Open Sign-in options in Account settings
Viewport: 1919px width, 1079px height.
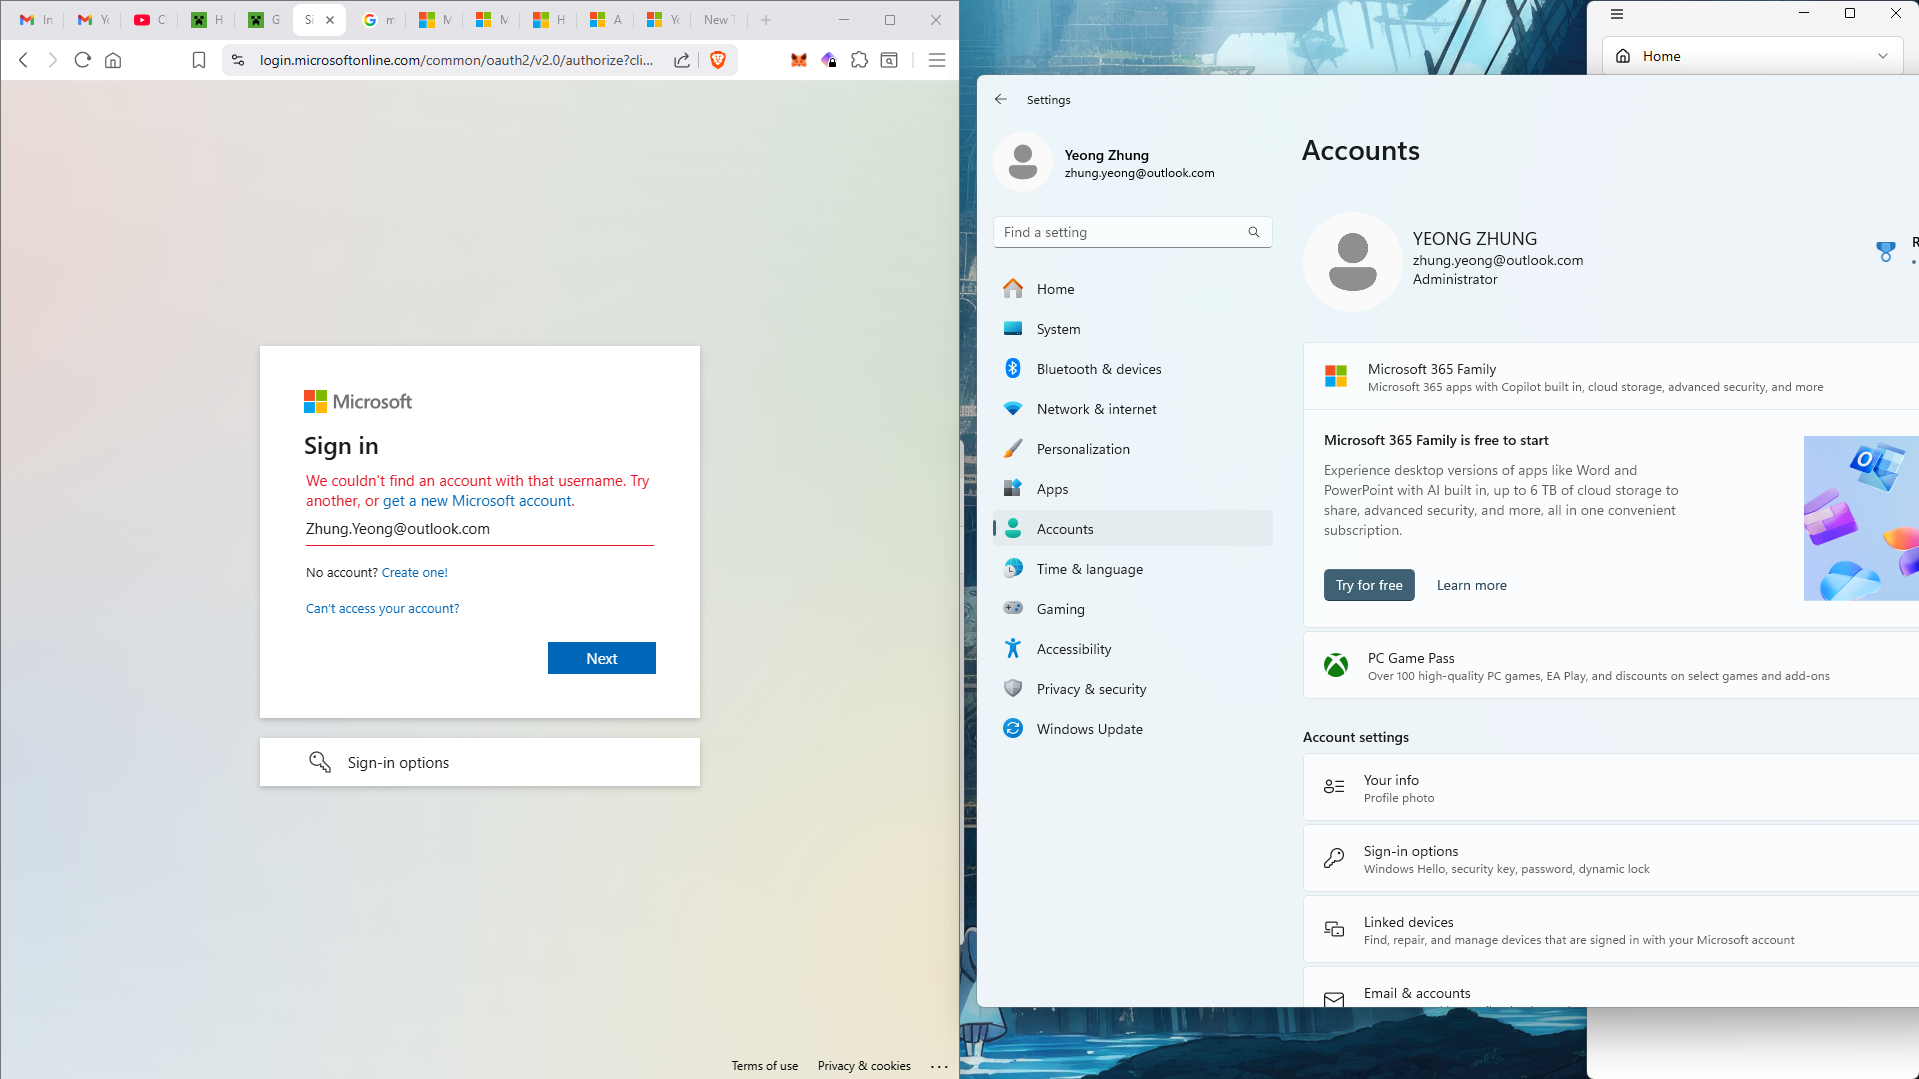point(1611,859)
